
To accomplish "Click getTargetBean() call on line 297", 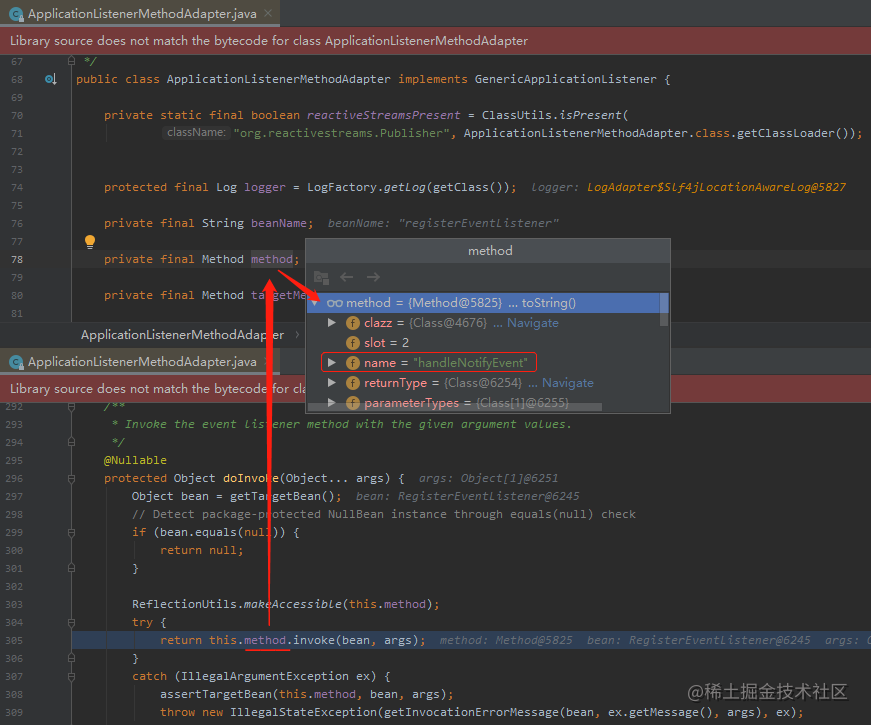I will coord(282,496).
